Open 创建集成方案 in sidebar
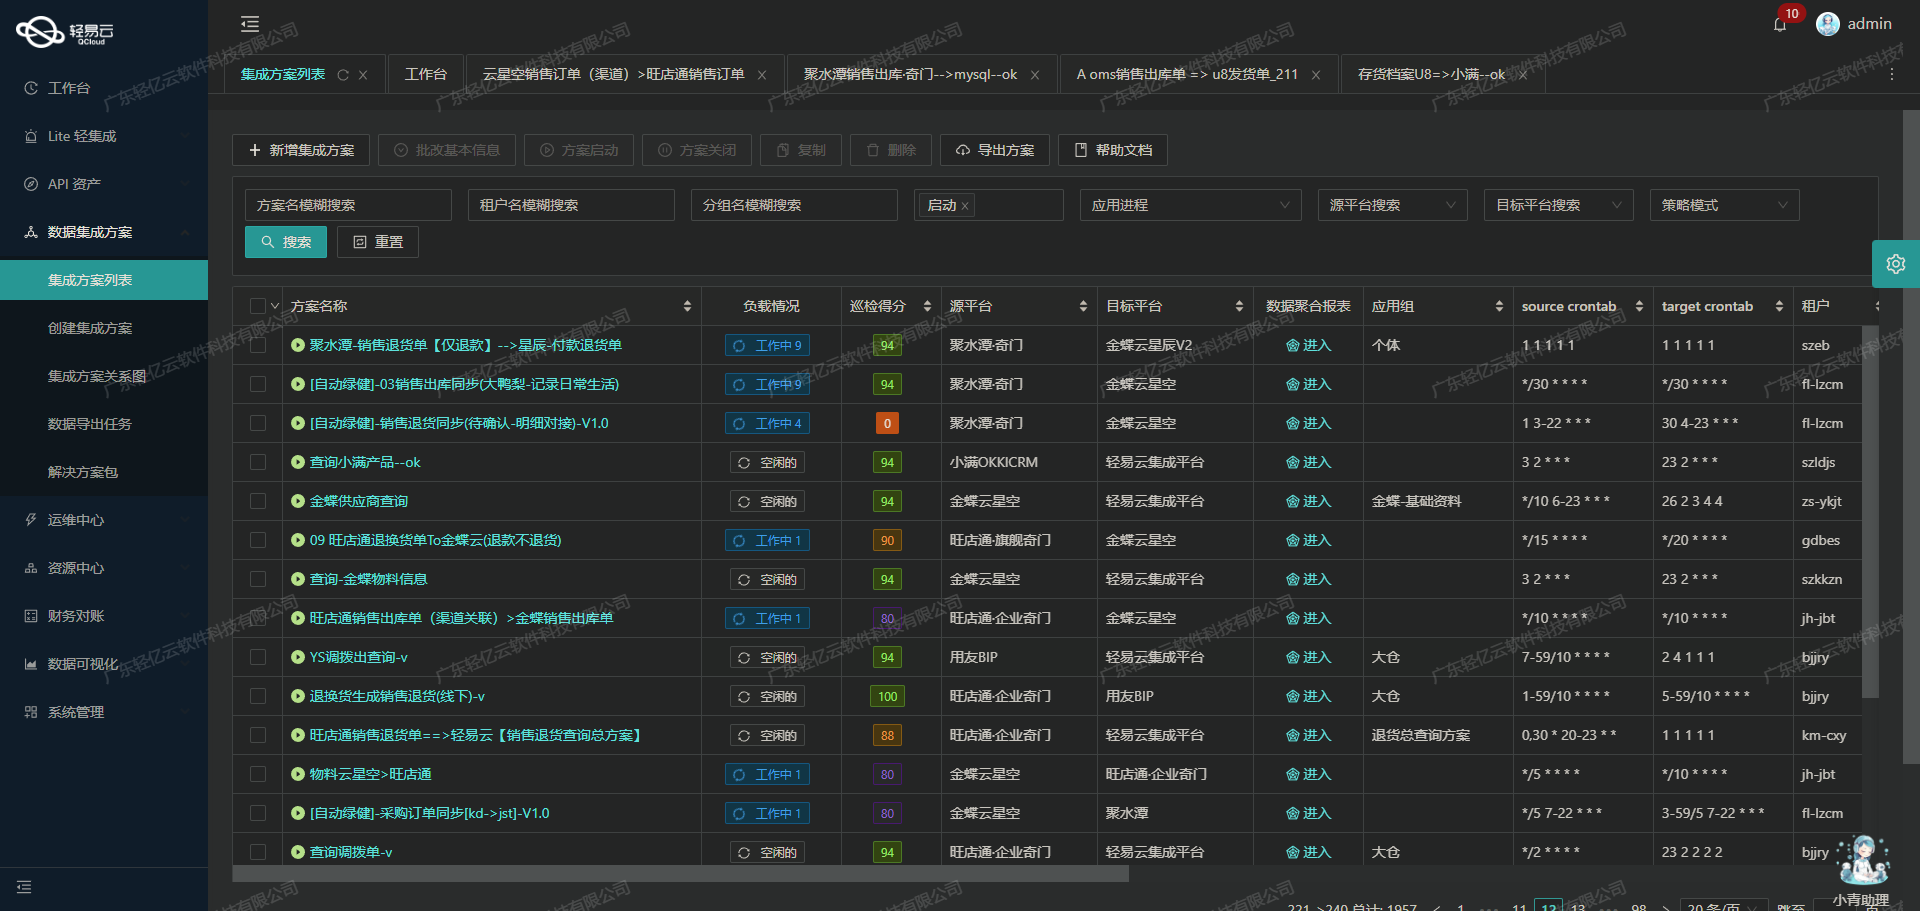The image size is (1920, 911). tap(104, 328)
